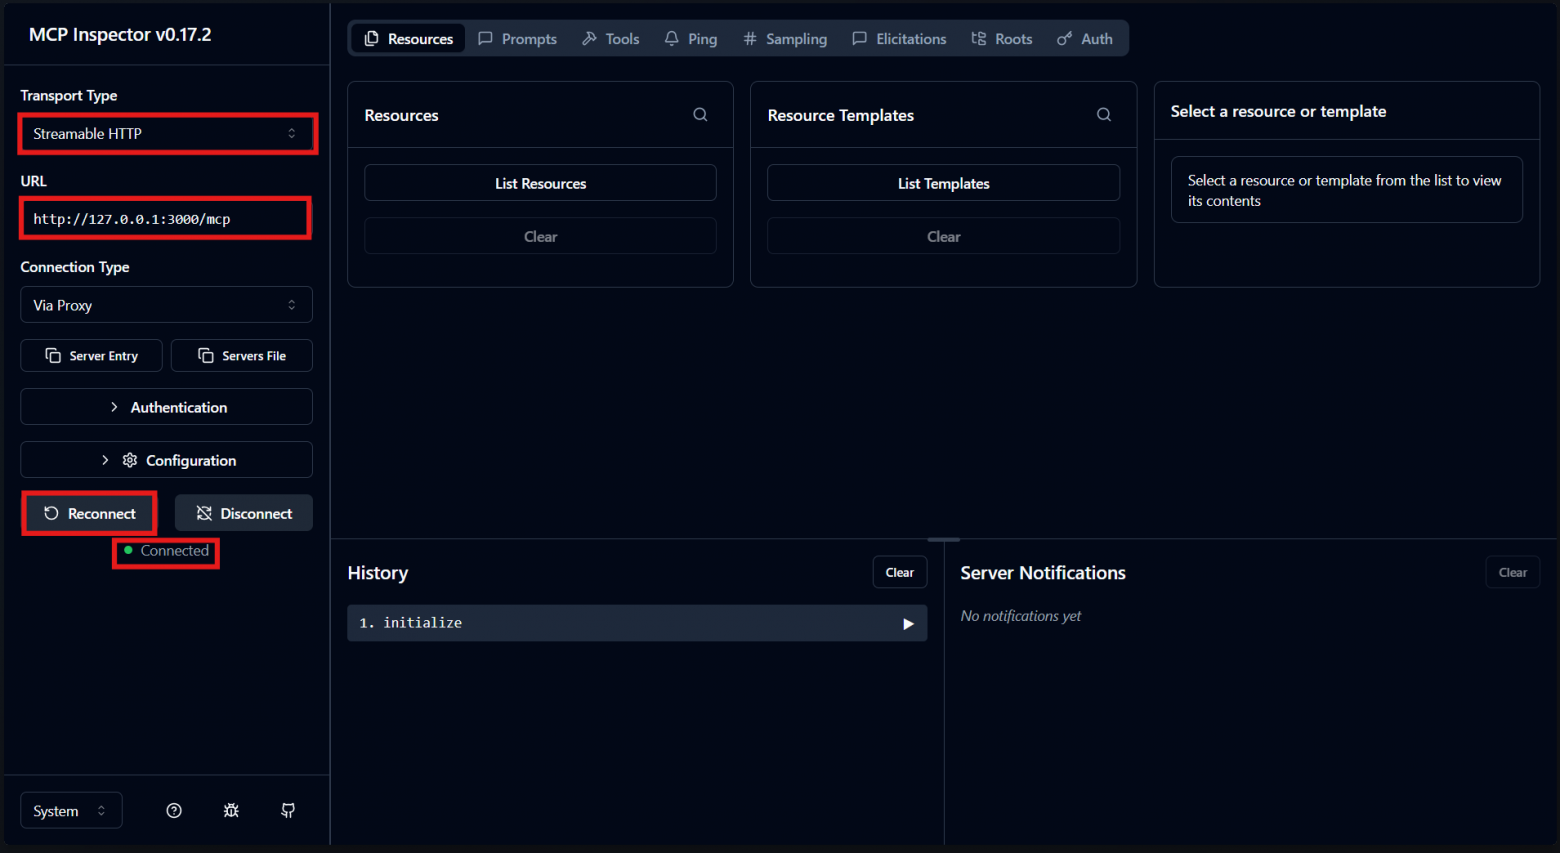Open the GitHub repository icon

tap(288, 811)
